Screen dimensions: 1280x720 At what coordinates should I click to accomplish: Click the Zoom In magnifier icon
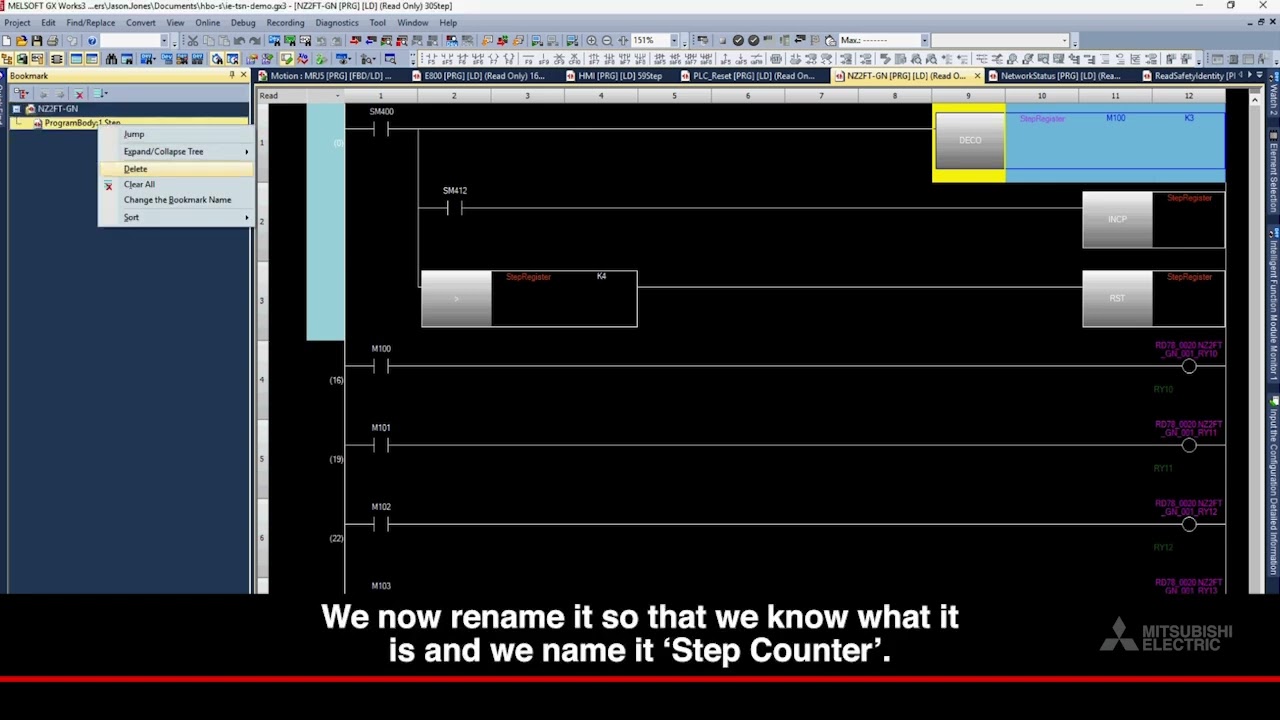pos(592,41)
